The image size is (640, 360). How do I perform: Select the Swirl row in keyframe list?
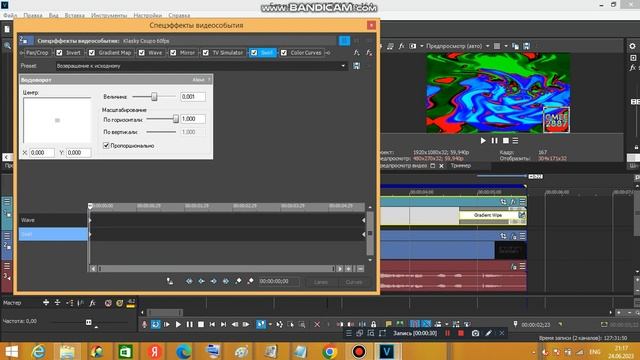(53, 234)
